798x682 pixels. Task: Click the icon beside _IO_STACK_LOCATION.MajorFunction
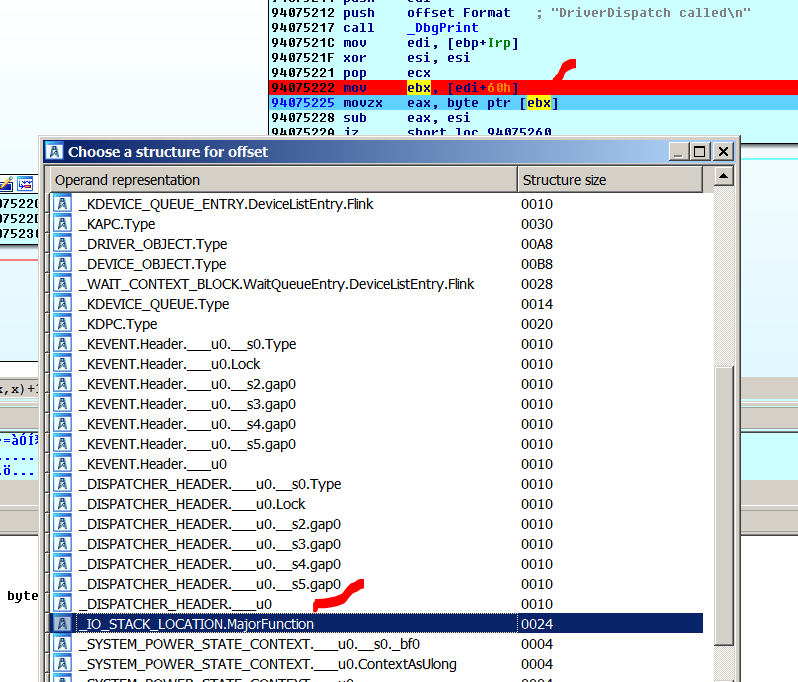tap(62, 624)
